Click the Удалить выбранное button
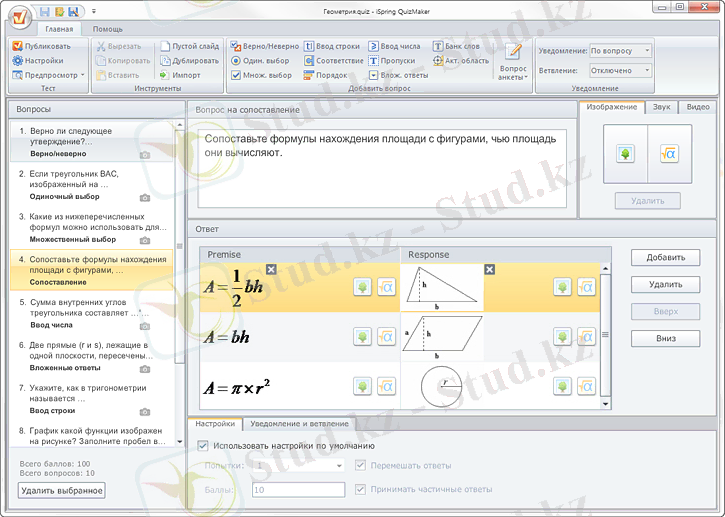This screenshot has height=517, width=725. (61, 490)
